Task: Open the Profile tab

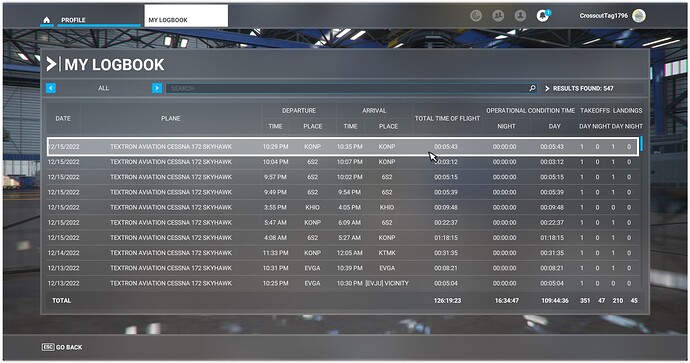Action: [73, 20]
